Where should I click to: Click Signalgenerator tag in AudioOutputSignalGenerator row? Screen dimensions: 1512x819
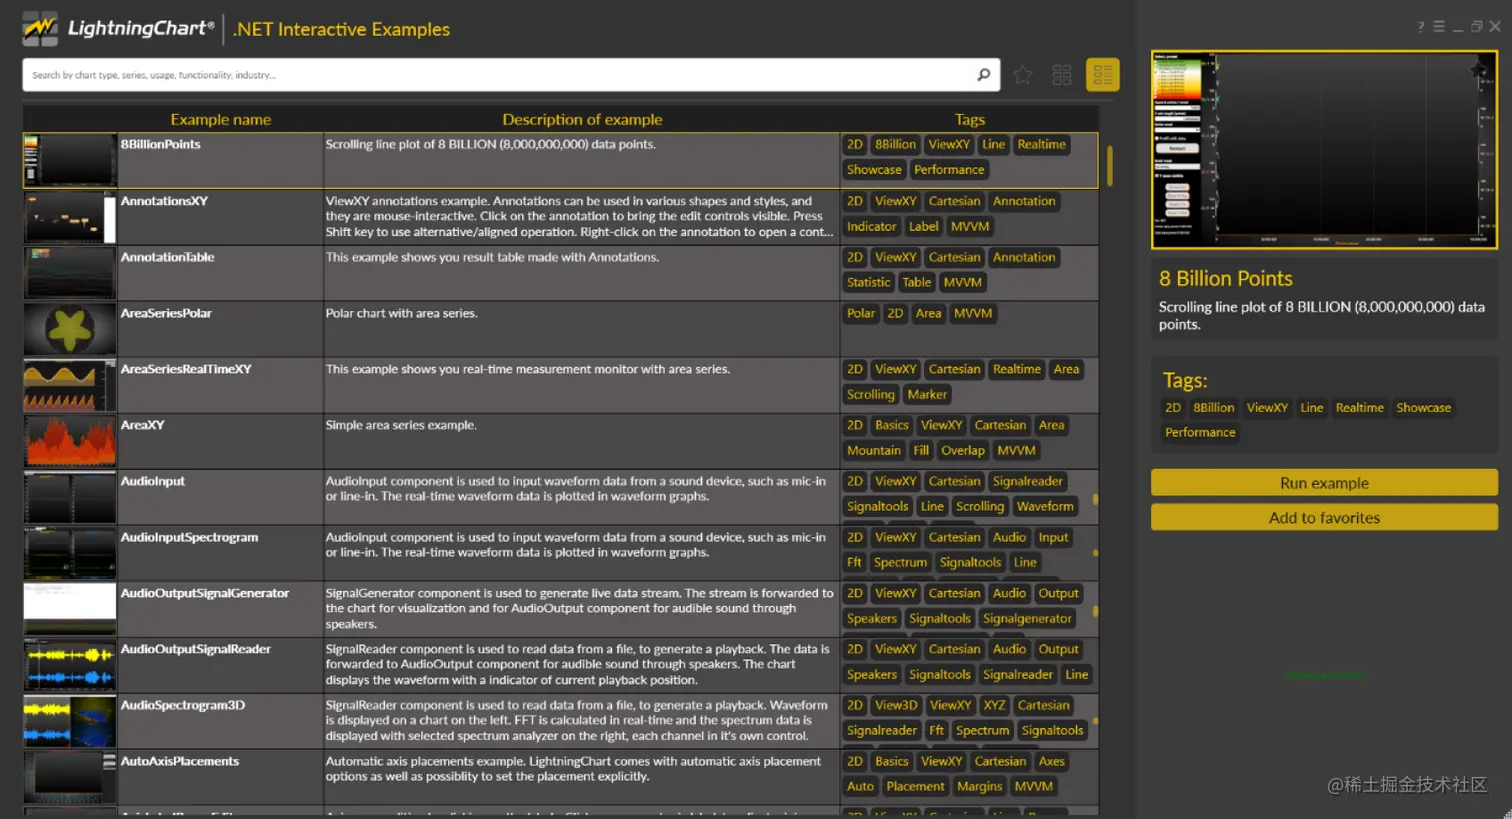pos(1027,618)
